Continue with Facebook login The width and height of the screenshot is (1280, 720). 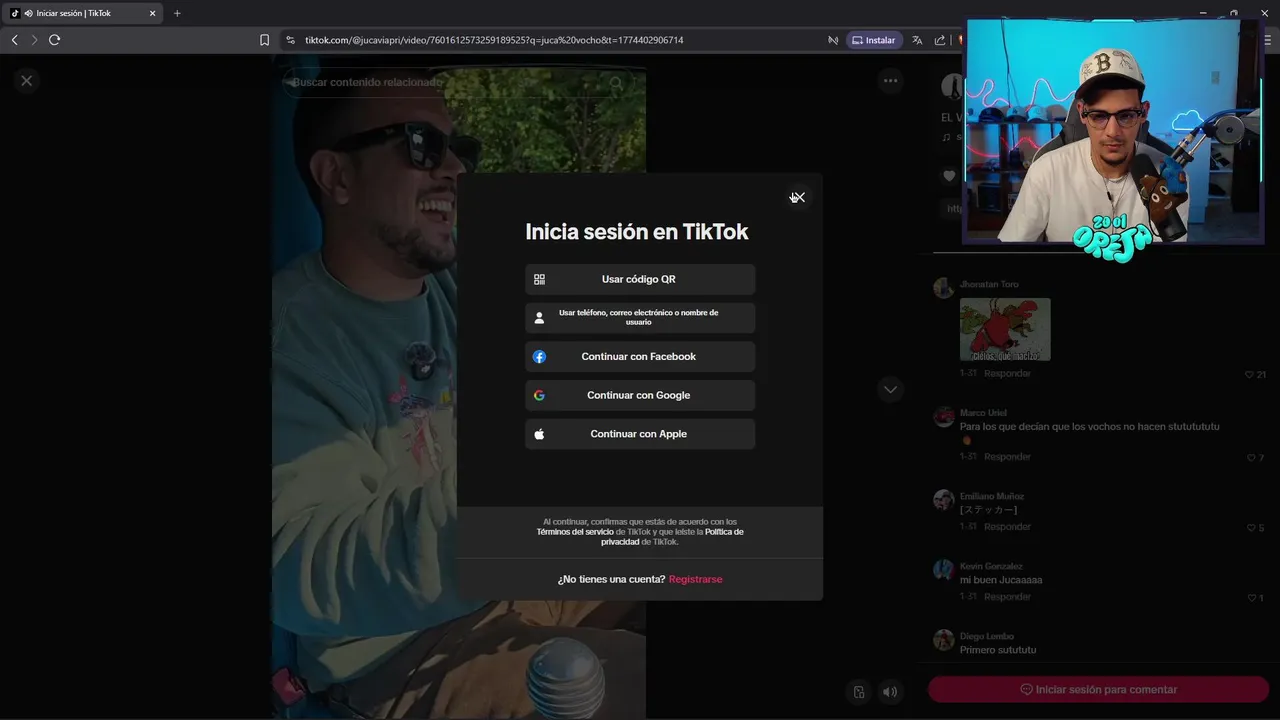(640, 357)
